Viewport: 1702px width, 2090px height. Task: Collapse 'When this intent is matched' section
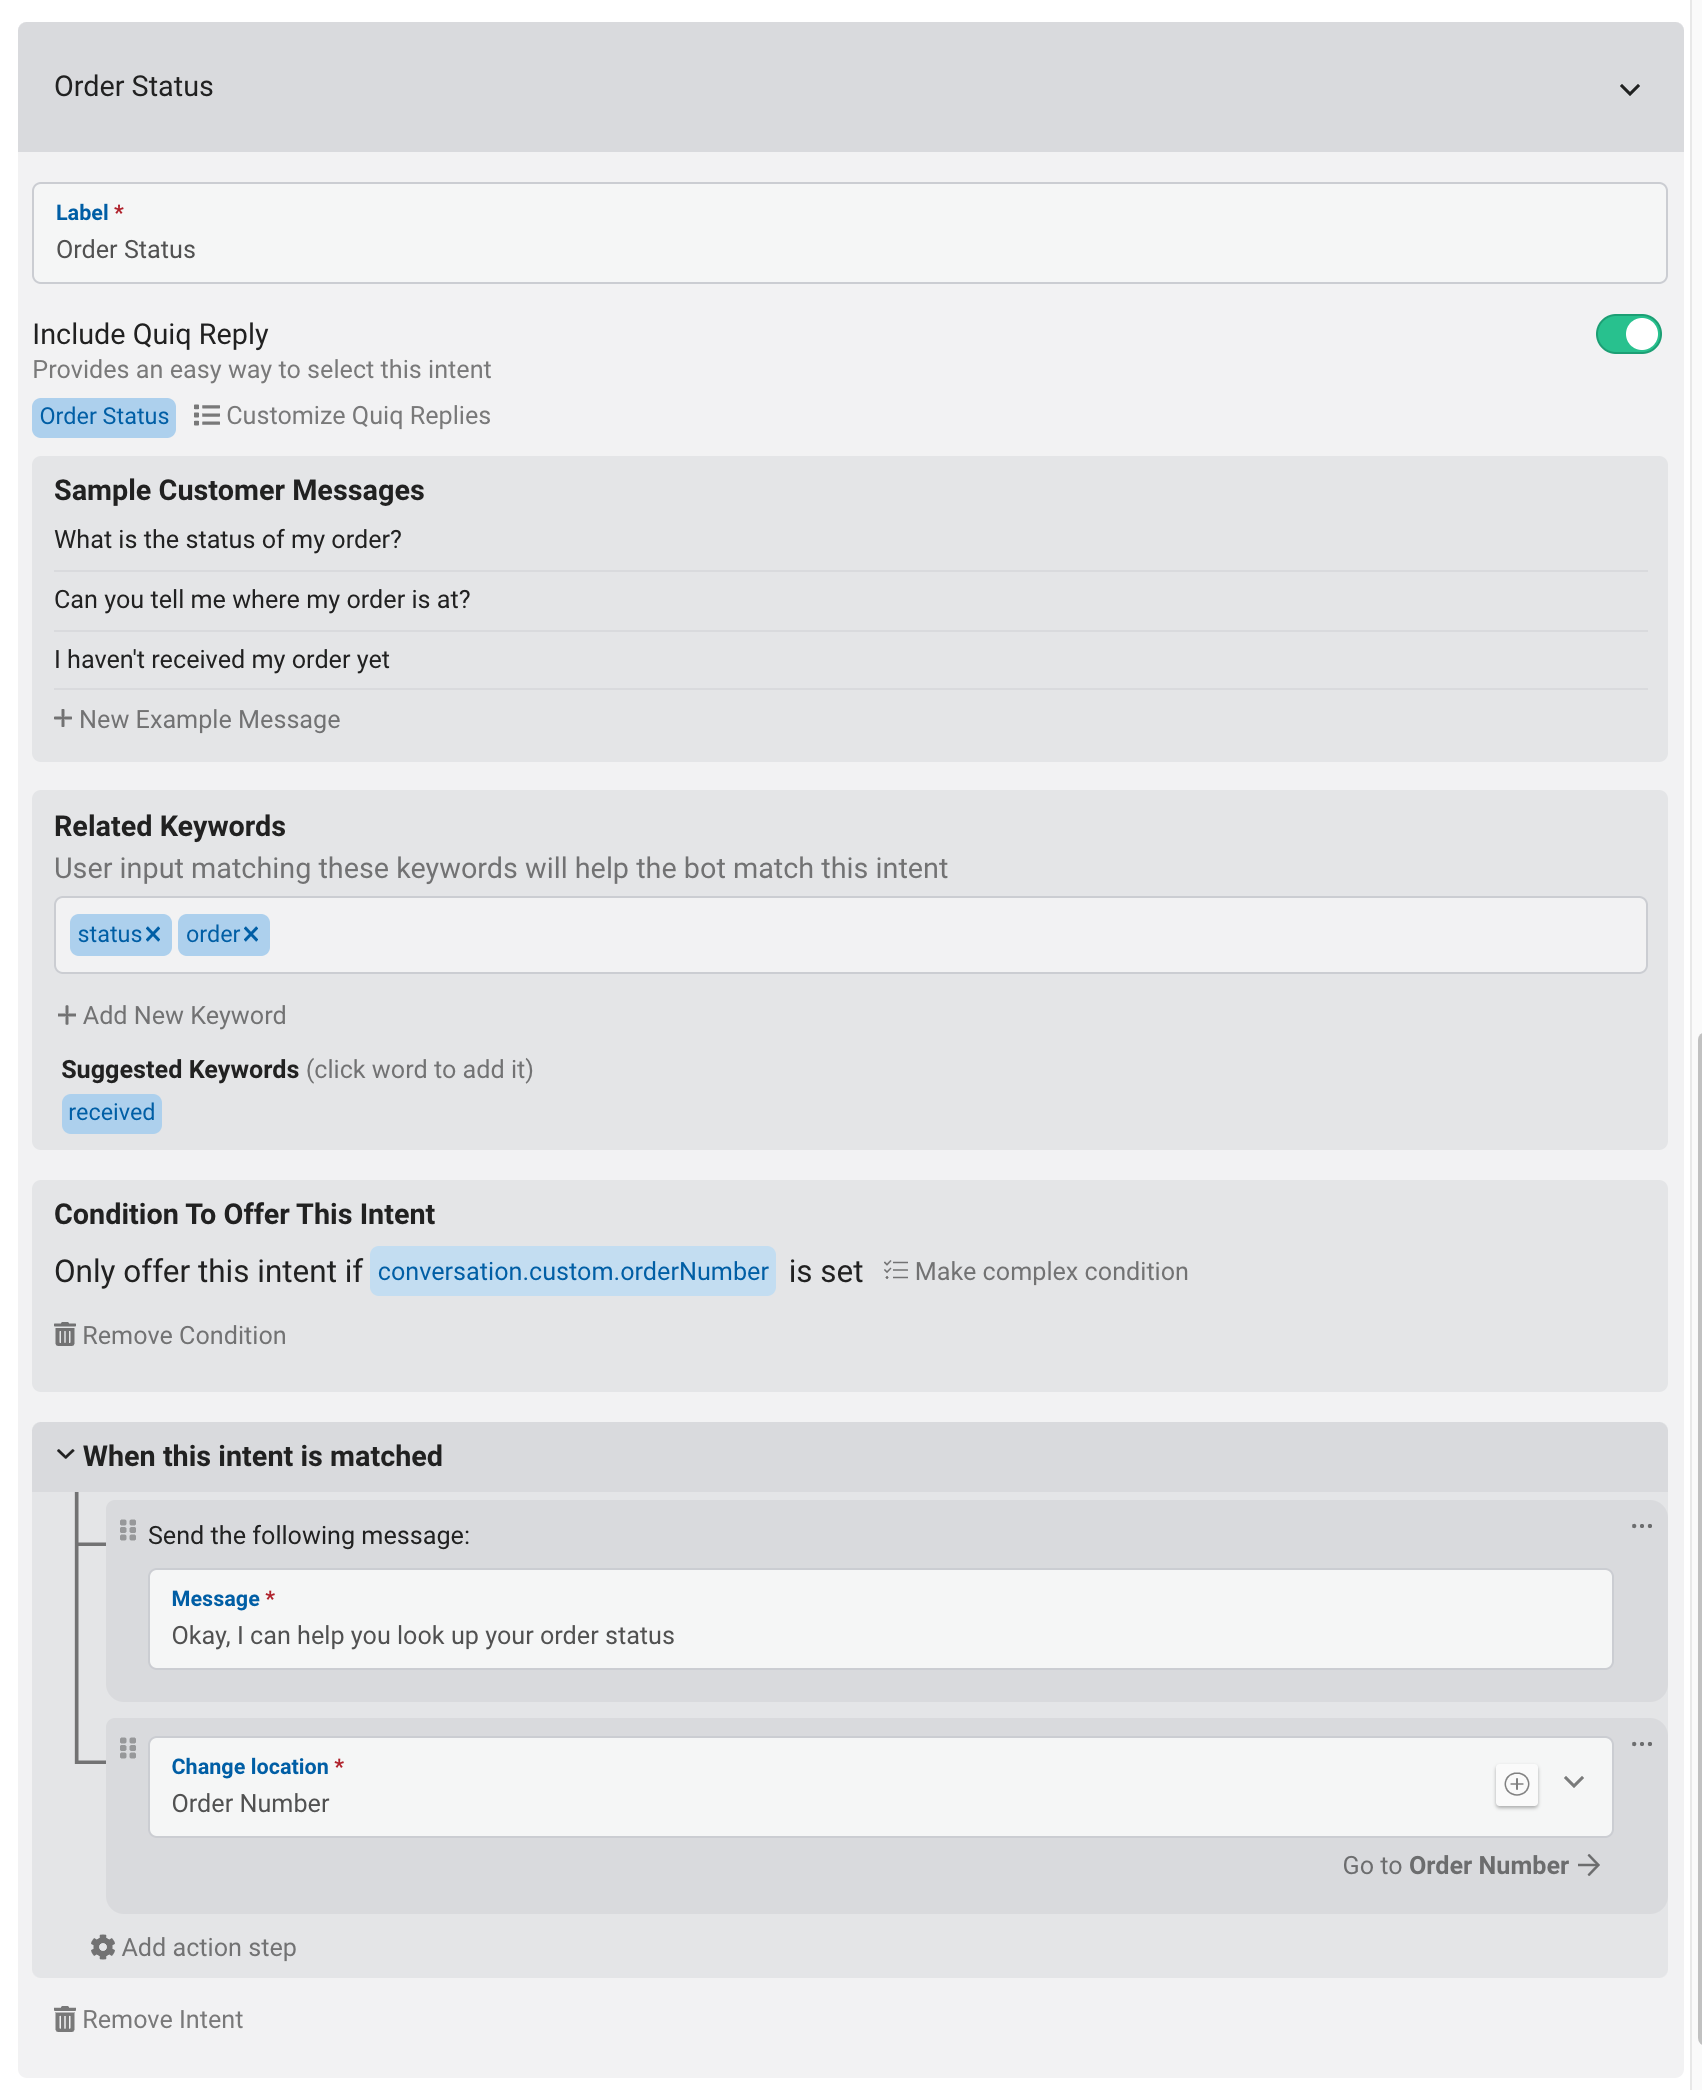(x=65, y=1455)
